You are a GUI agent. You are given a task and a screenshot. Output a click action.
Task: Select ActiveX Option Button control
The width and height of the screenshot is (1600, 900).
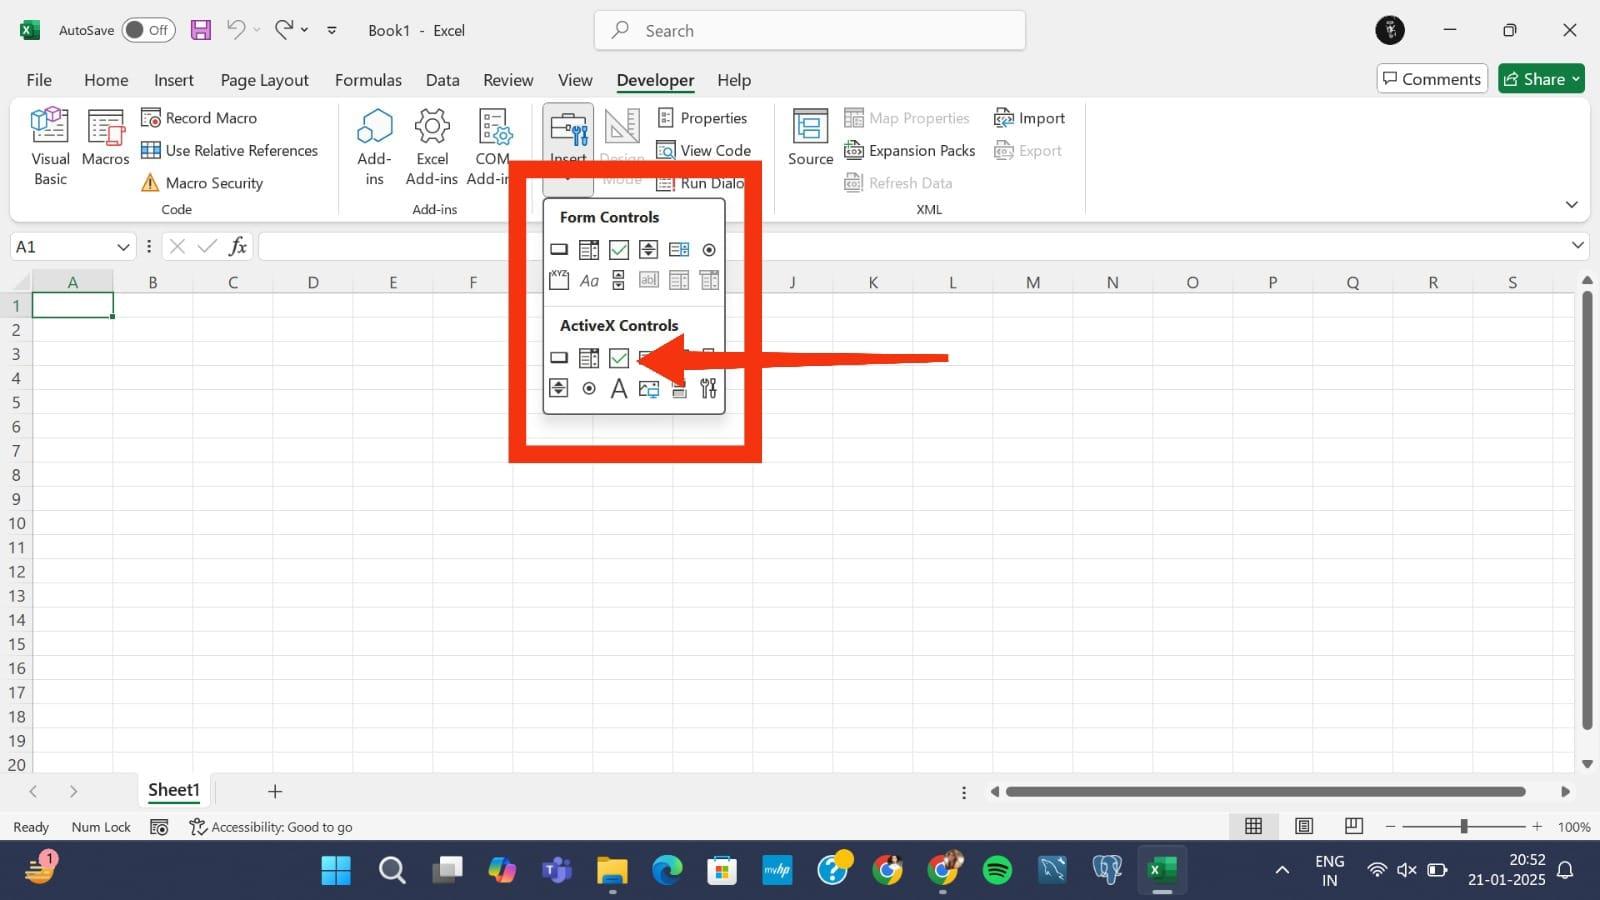pos(589,388)
